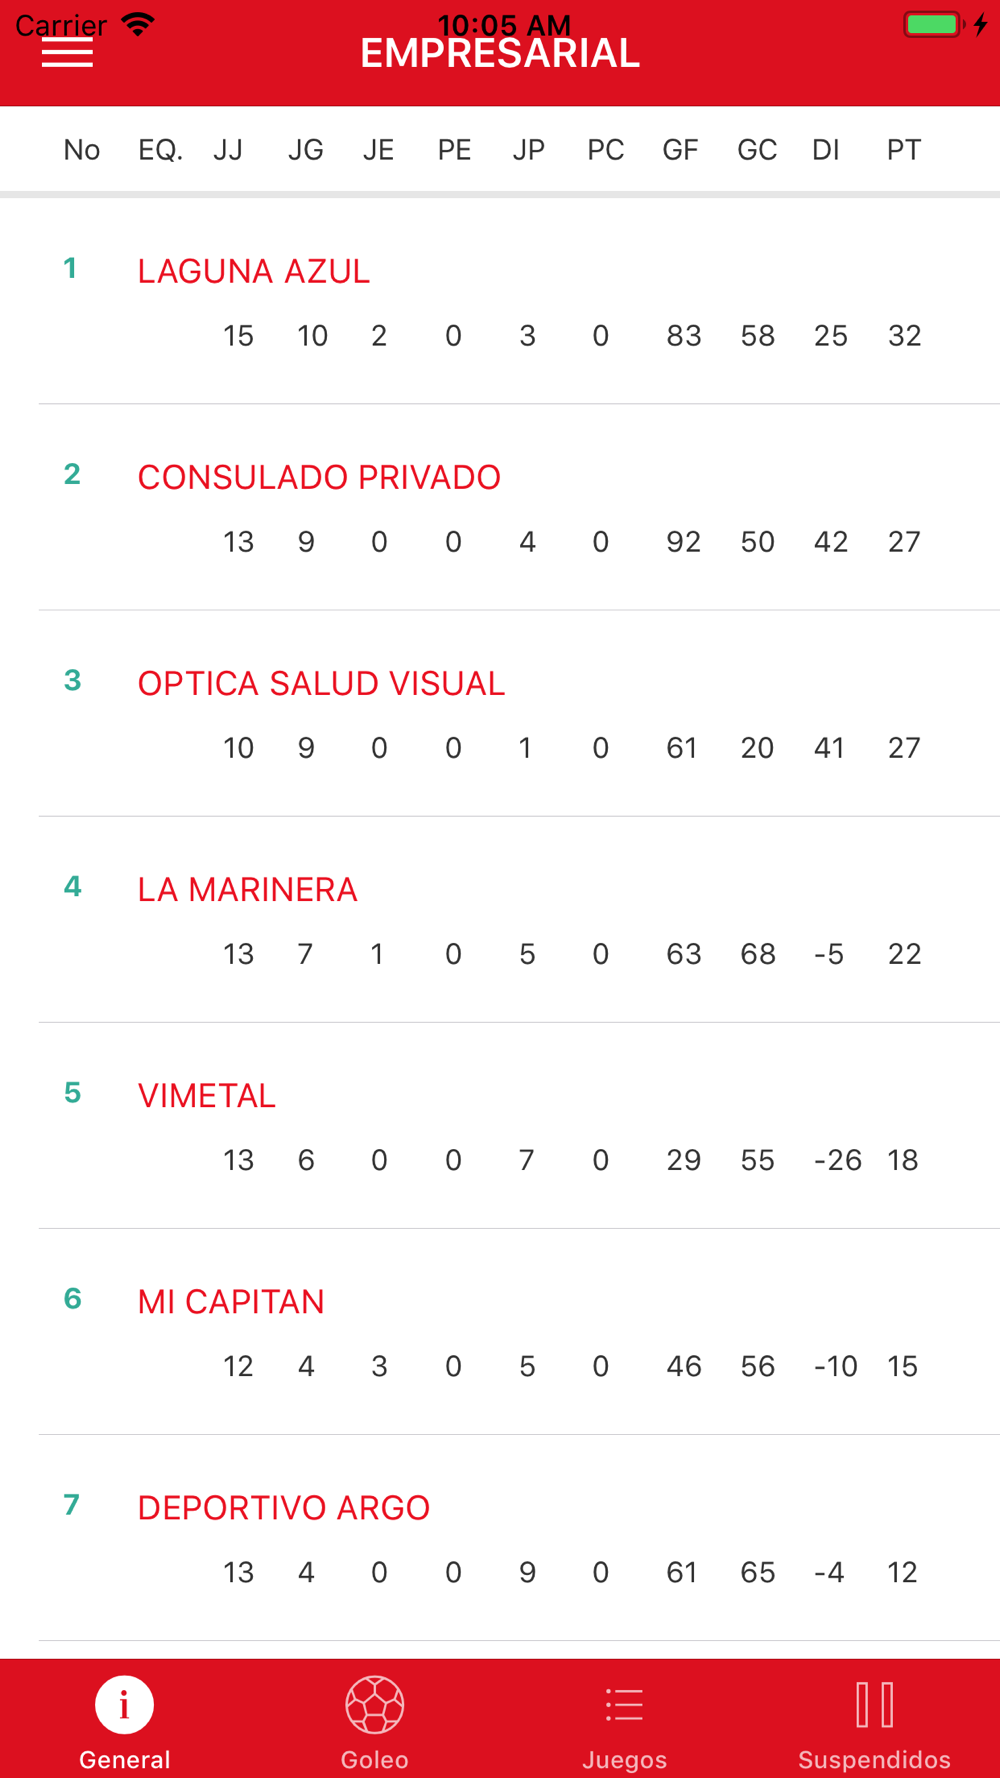This screenshot has width=1000, height=1778.
Task: Tap the GF column header
Action: 680,150
